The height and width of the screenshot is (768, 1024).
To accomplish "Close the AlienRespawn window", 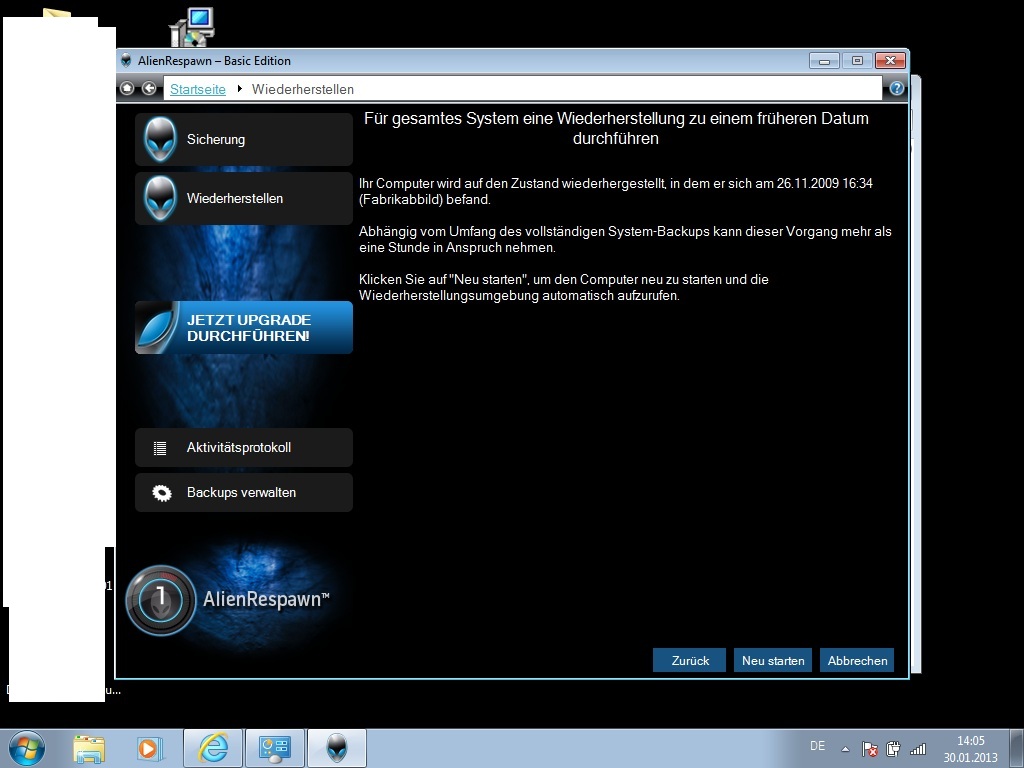I will click(x=890, y=61).
